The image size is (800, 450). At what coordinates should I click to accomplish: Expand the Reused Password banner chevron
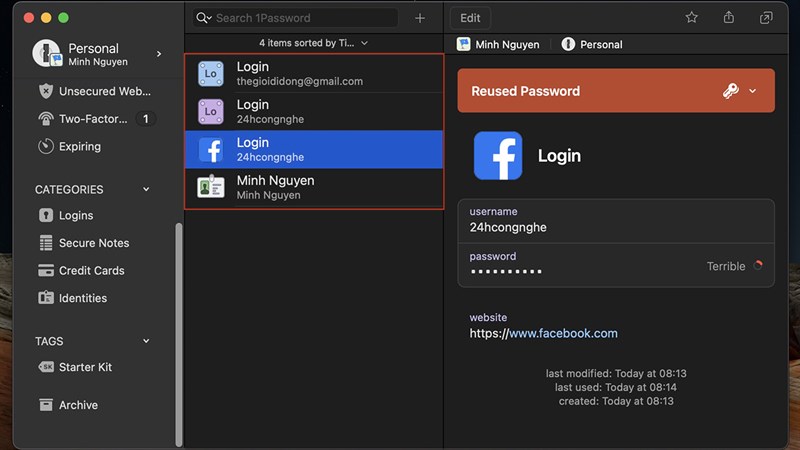click(753, 91)
